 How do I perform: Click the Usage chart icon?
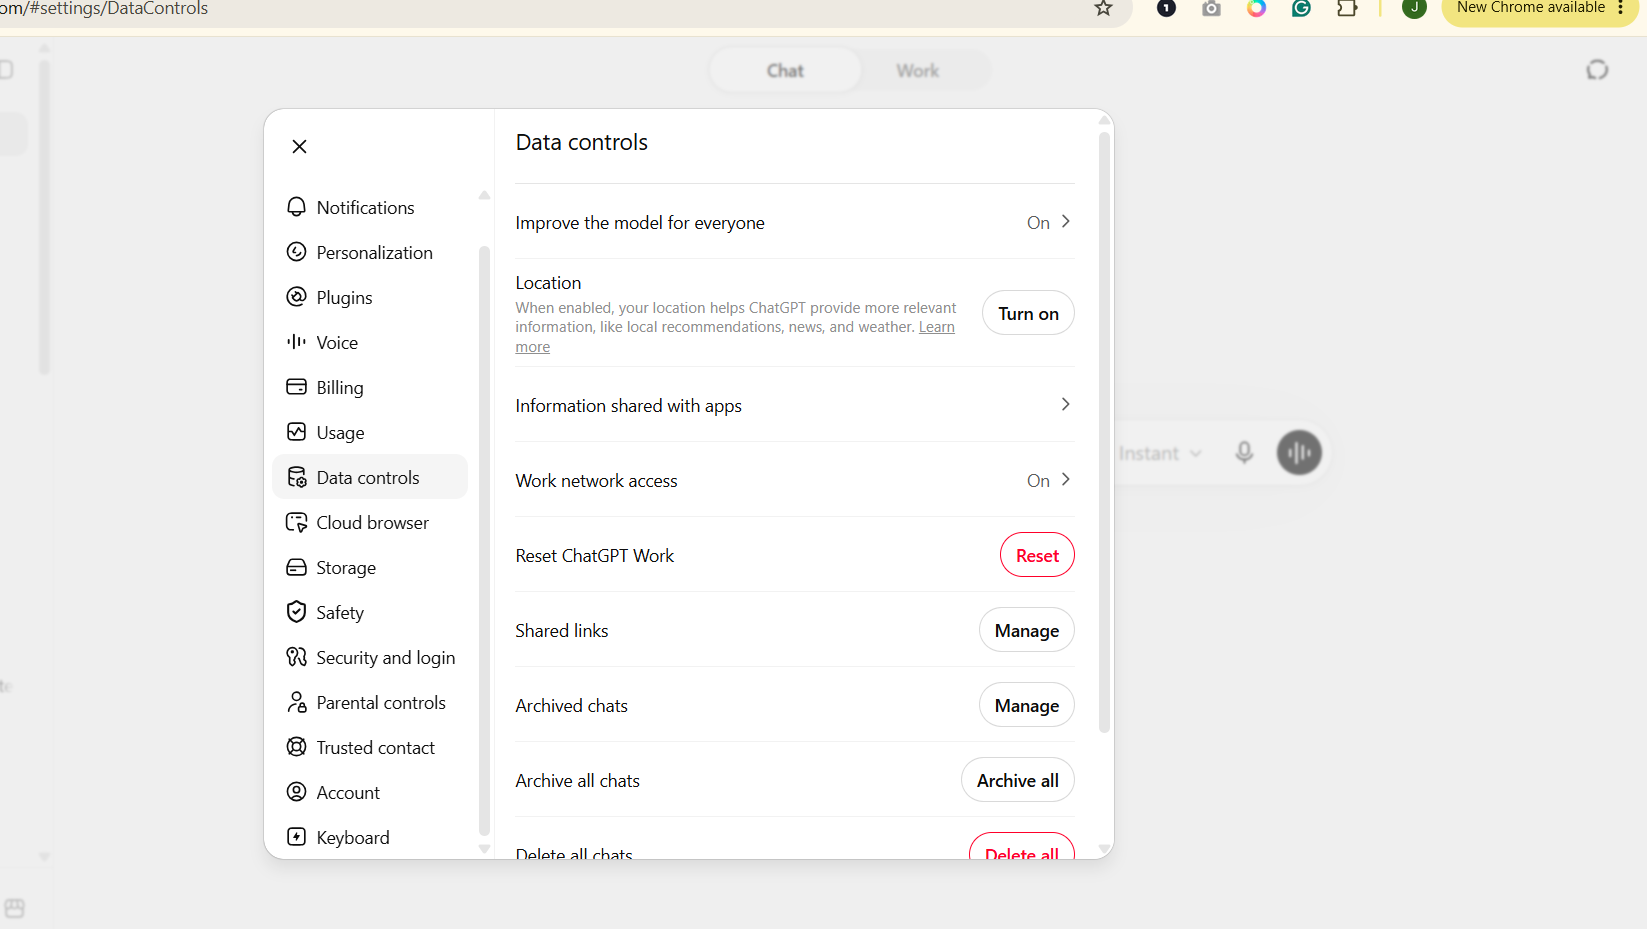coord(296,432)
